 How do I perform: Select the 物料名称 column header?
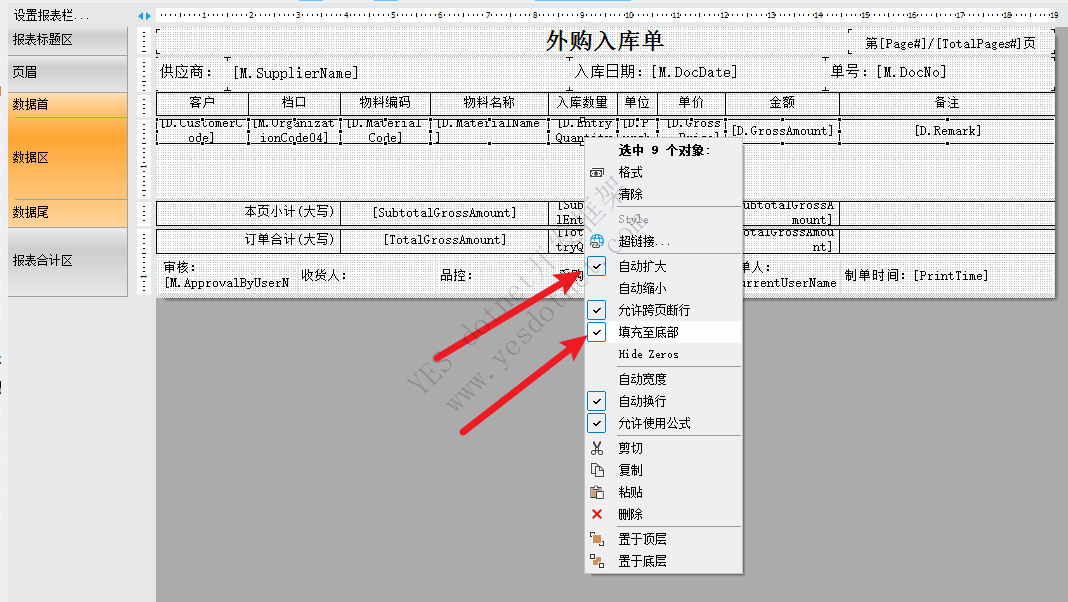point(489,103)
